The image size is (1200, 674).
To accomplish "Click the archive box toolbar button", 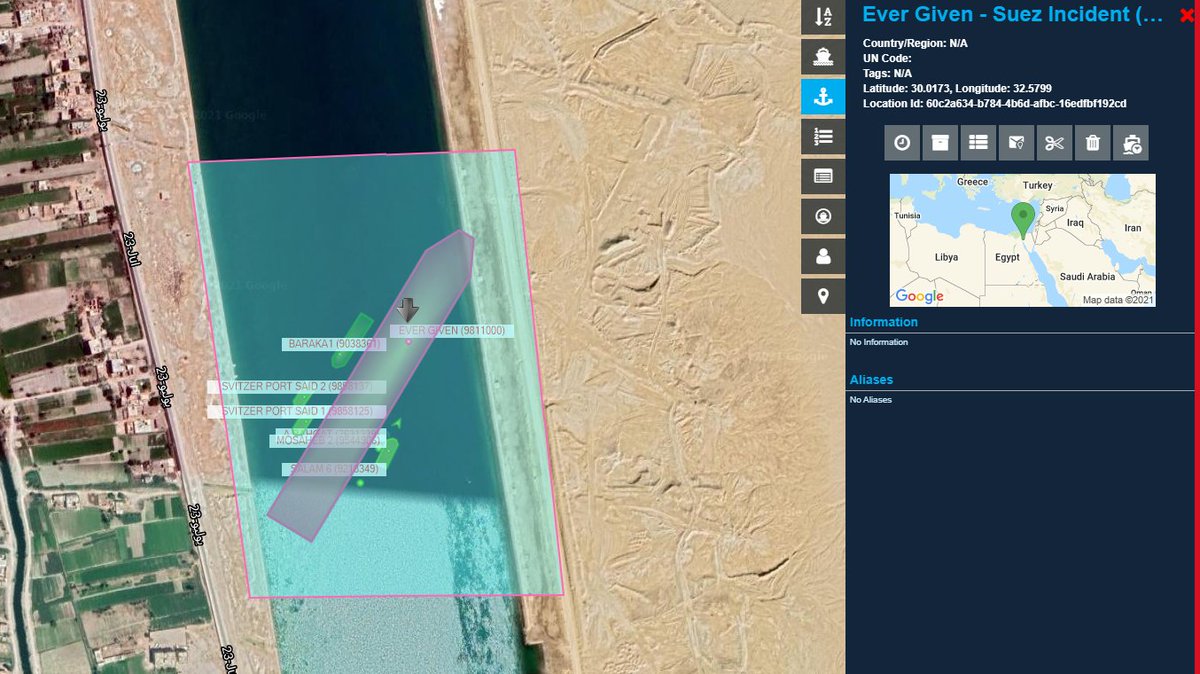I will click(x=940, y=143).
